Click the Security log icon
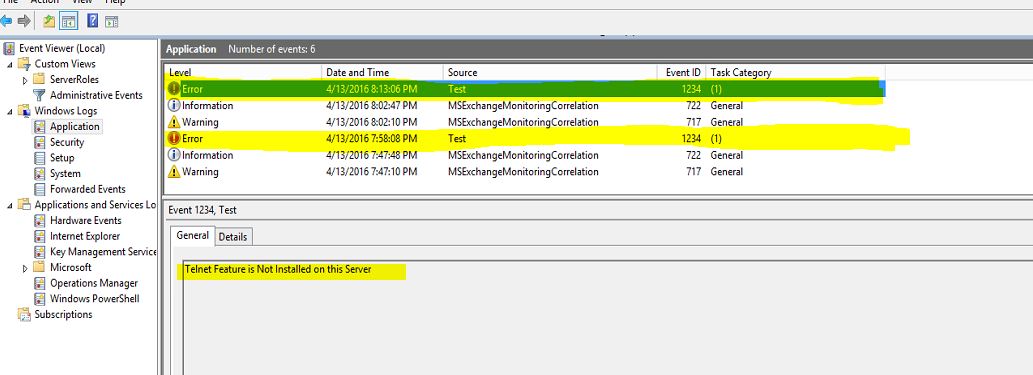 coord(40,142)
